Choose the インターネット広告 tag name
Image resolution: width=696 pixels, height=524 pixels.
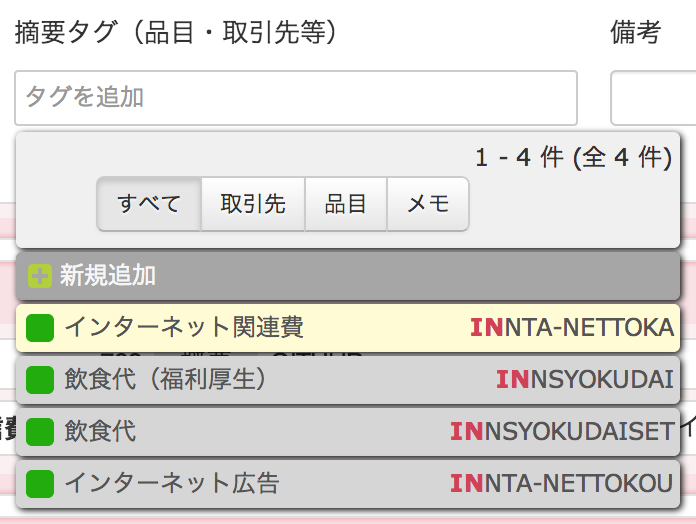coord(172,484)
